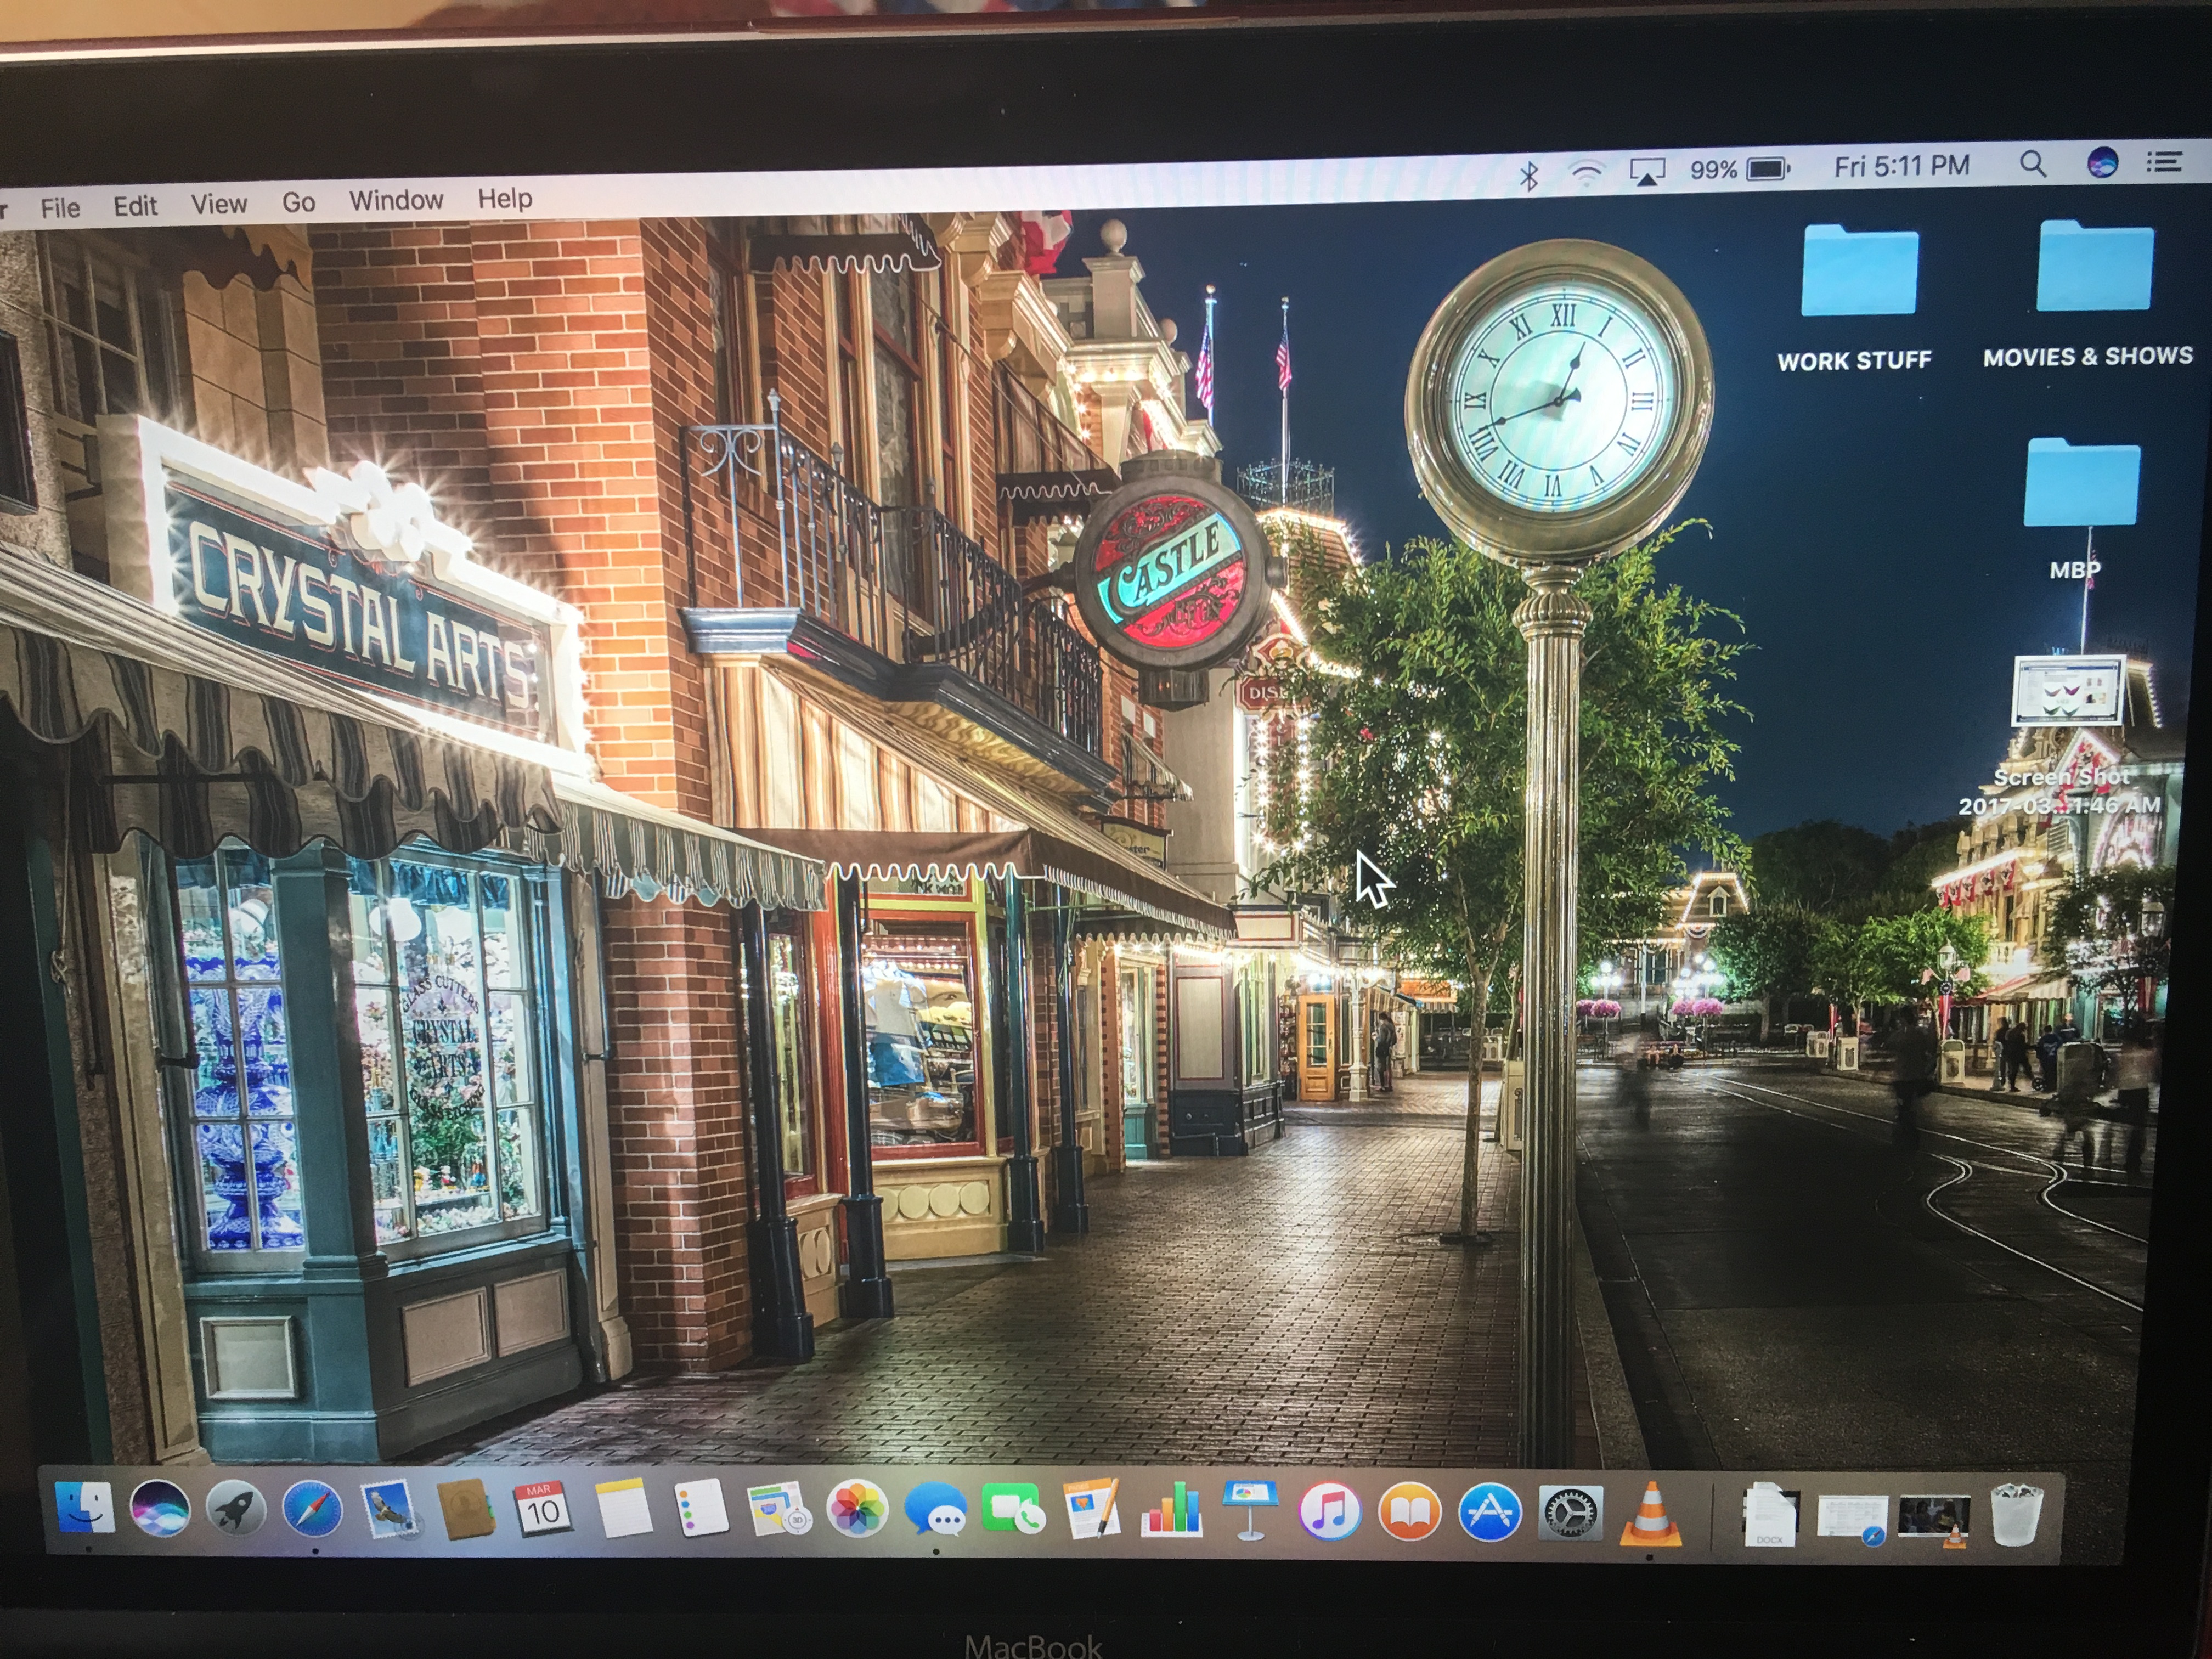Open the App Store in Dock

[1490, 1511]
